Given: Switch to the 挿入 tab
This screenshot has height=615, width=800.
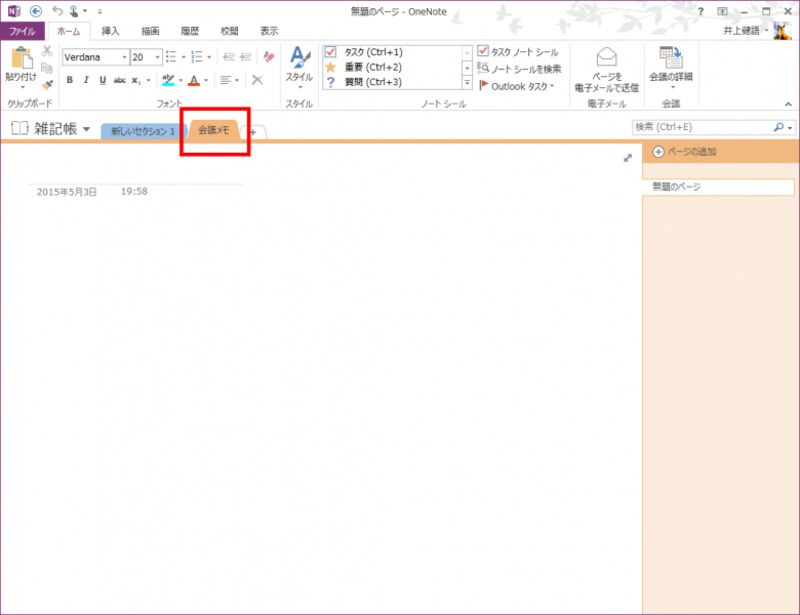Looking at the screenshot, I should pos(110,31).
